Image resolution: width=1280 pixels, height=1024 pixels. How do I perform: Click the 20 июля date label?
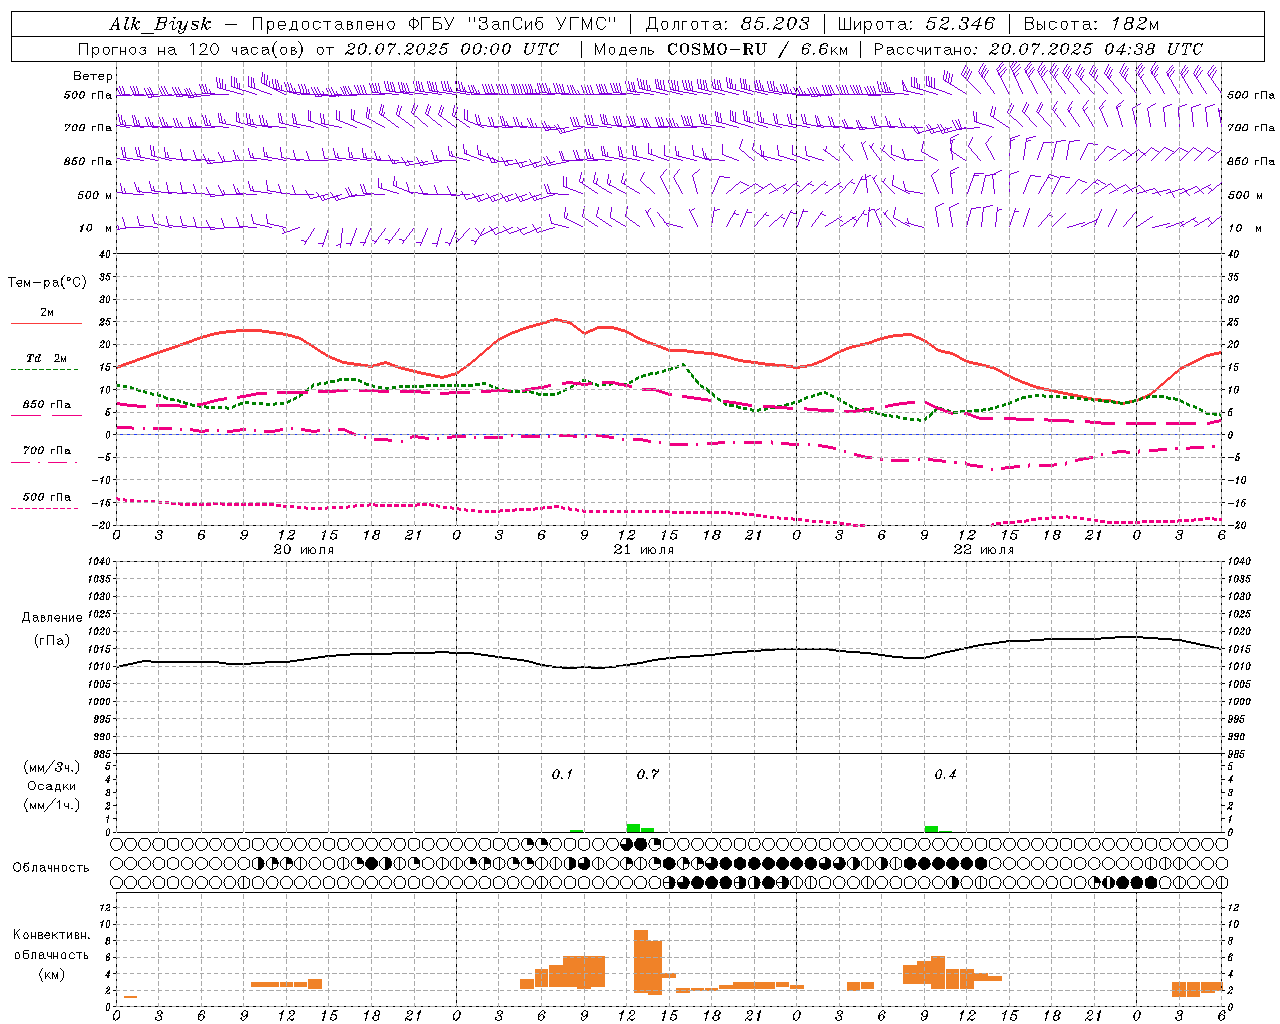pos(304,550)
